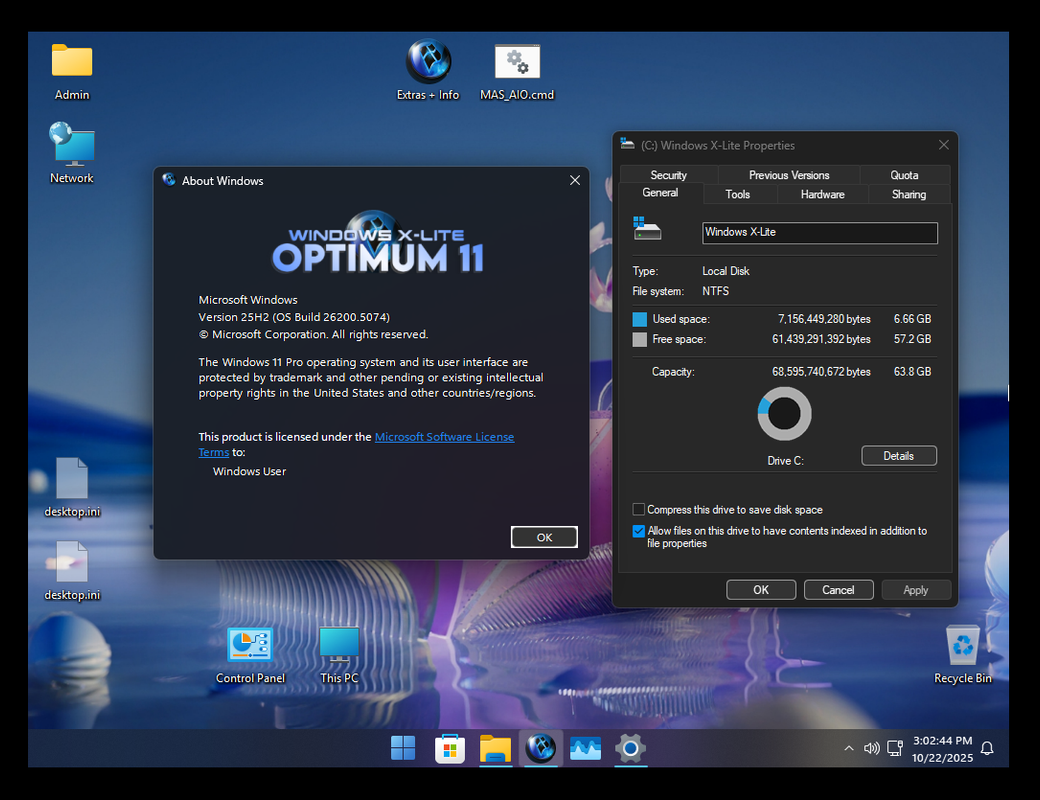Image resolution: width=1040 pixels, height=800 pixels.
Task: Open the network tray icon
Action: [x=895, y=748]
